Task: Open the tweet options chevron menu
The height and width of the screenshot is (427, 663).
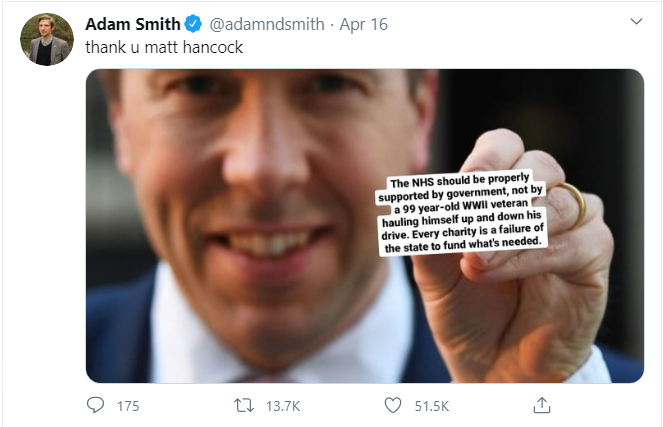Action: (x=635, y=22)
